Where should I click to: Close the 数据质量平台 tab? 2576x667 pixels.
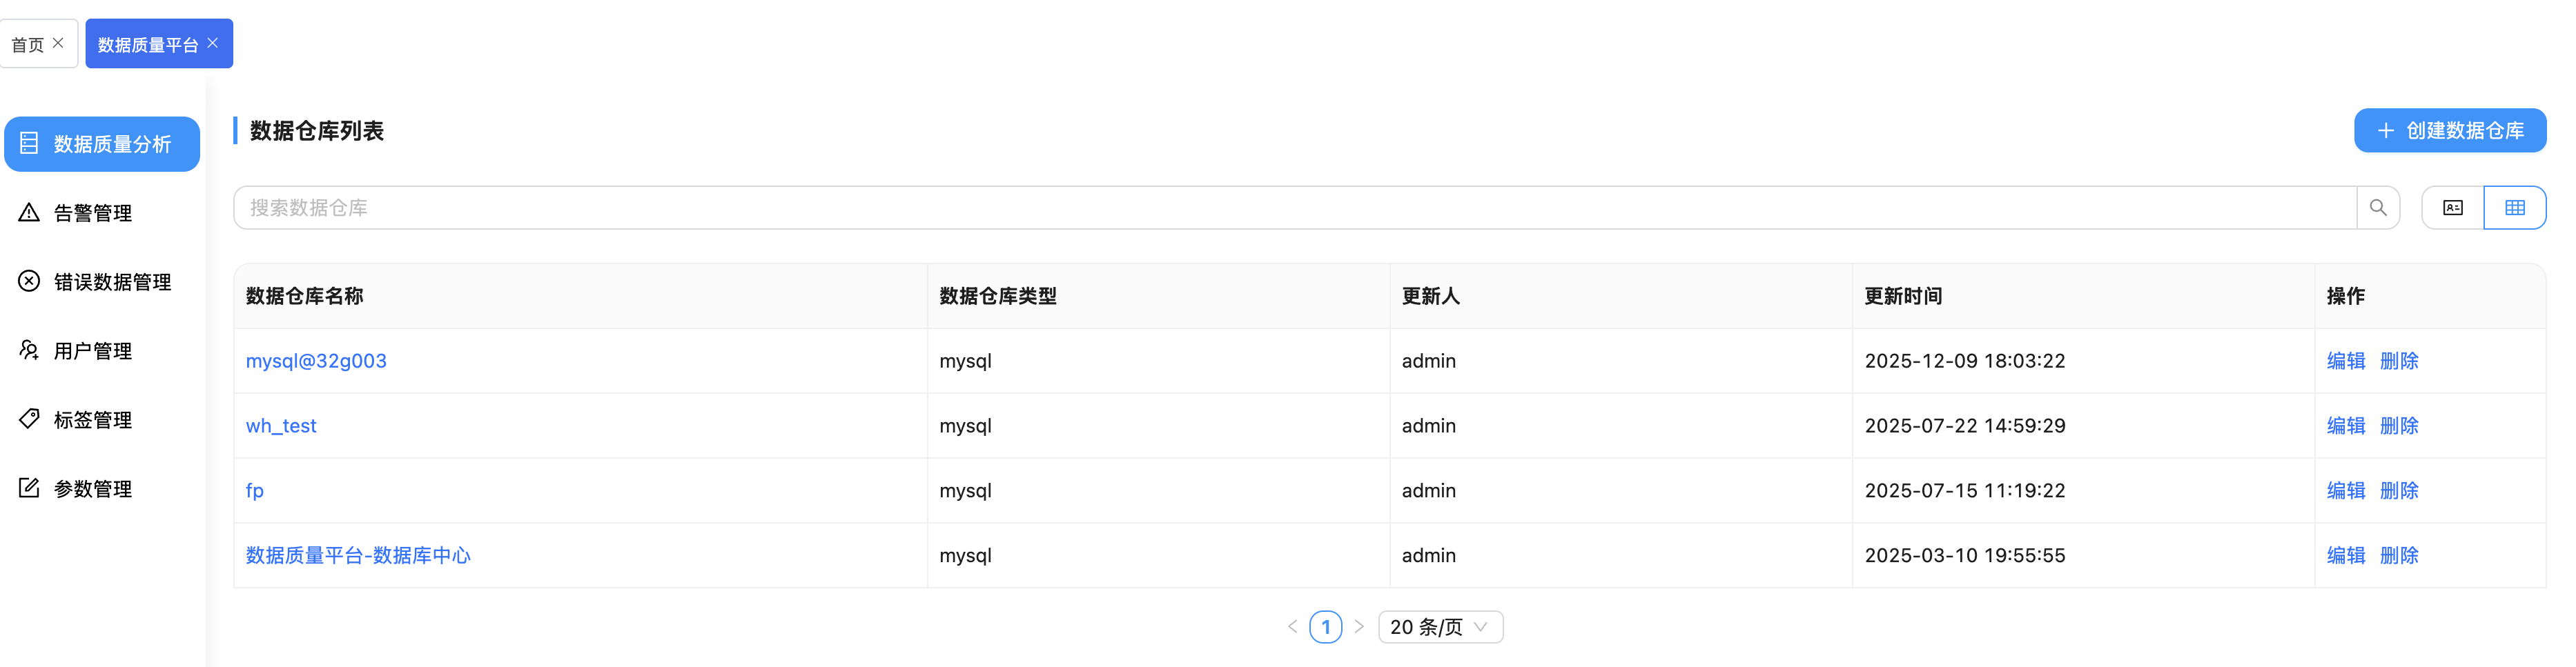pyautogui.click(x=213, y=43)
